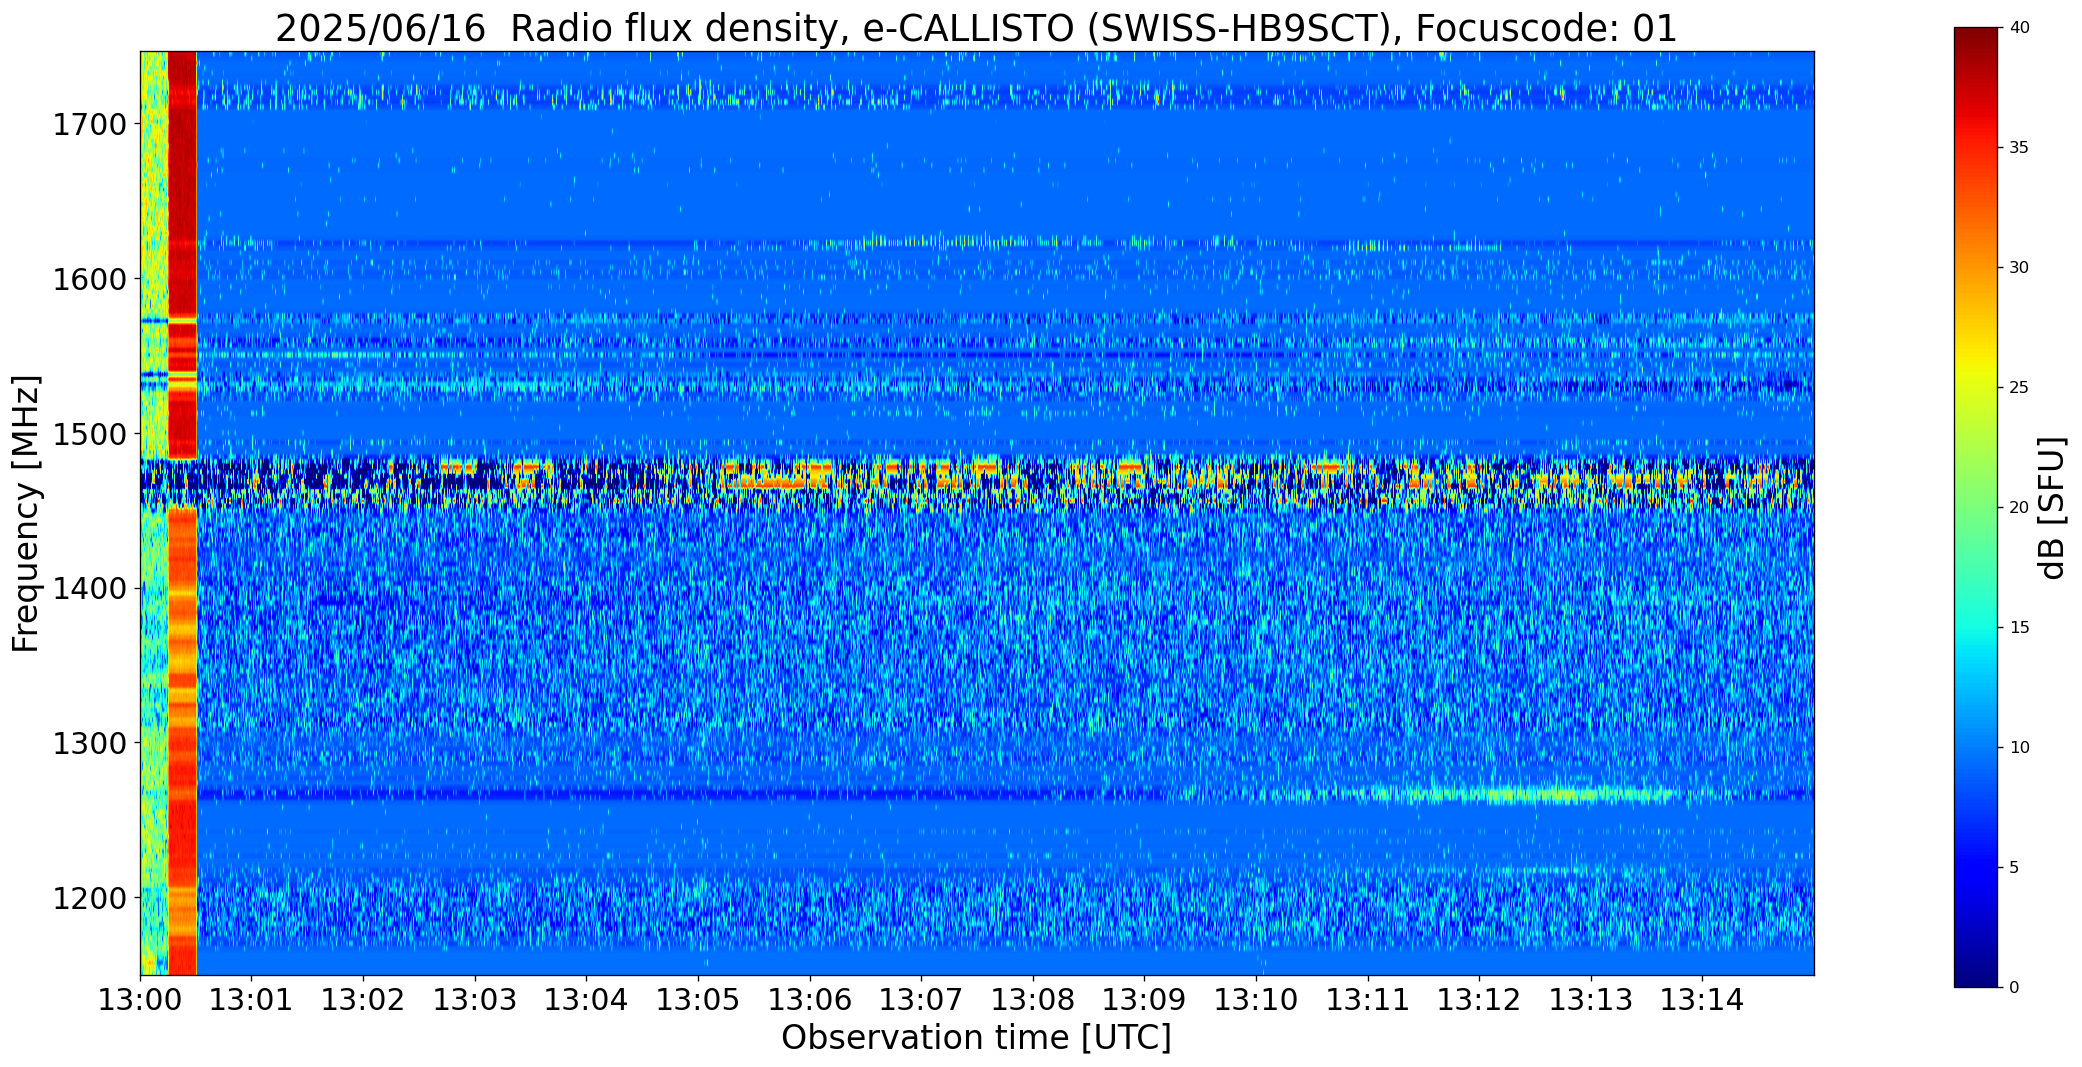
Task: Click the colorbar tick label 15
Action: click(x=2019, y=628)
